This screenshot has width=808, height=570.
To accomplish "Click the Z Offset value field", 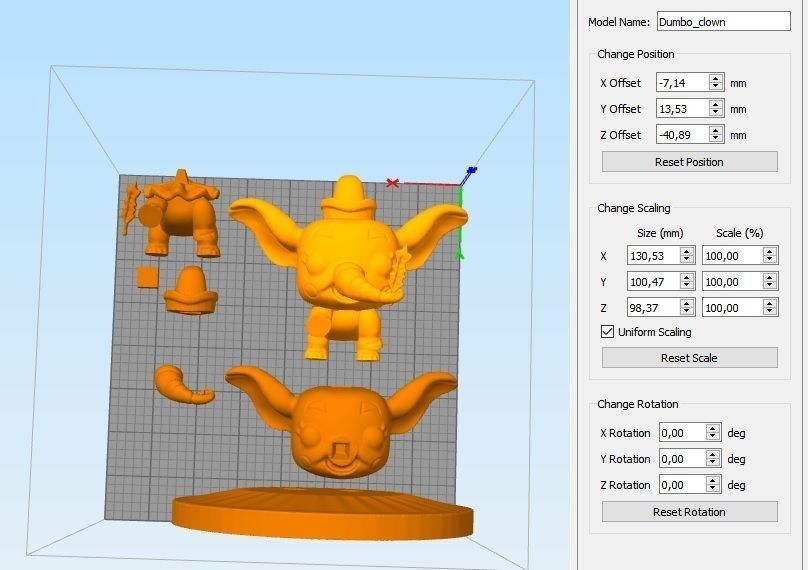I will (682, 135).
